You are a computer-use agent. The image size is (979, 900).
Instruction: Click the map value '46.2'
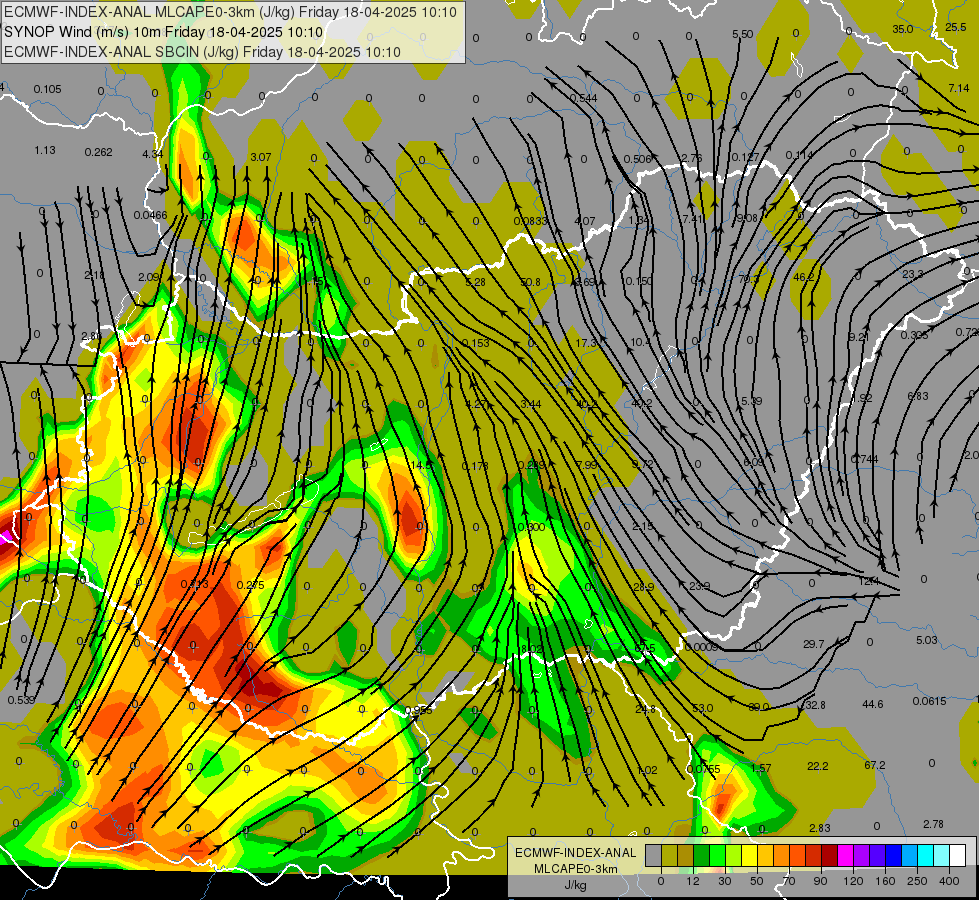[x=804, y=277]
